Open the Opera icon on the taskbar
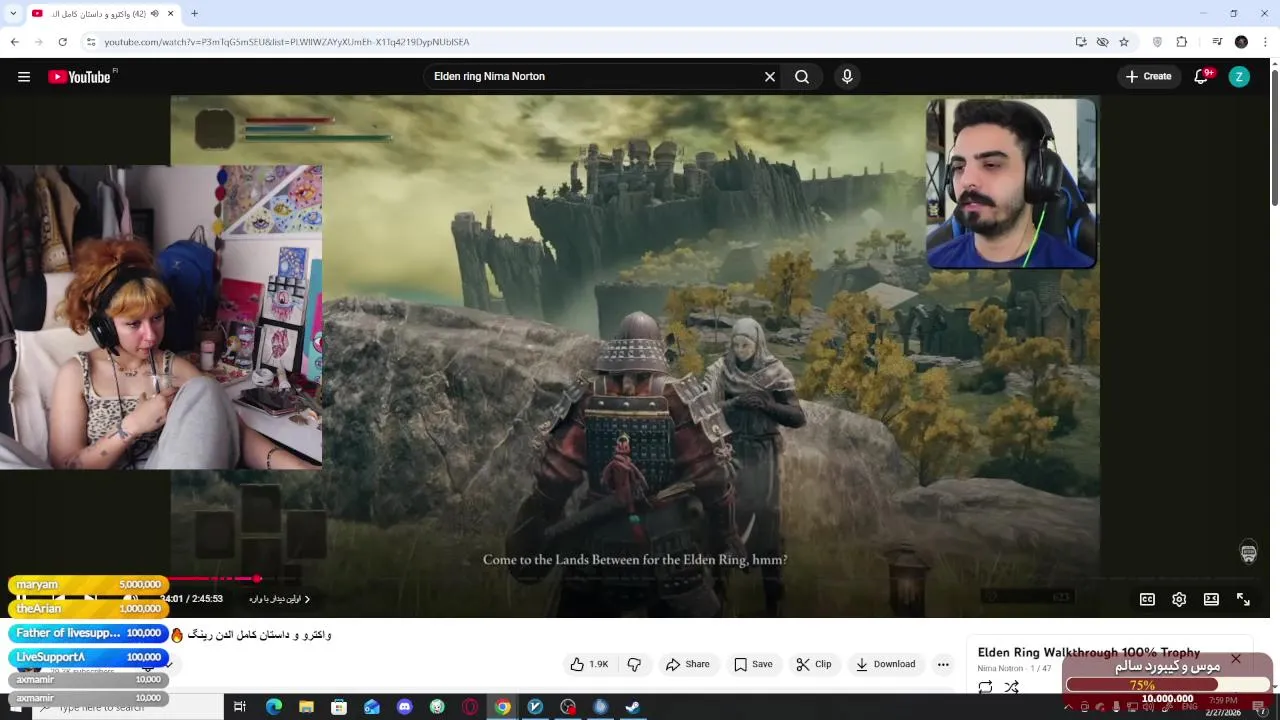The width and height of the screenshot is (1280, 720). point(470,707)
